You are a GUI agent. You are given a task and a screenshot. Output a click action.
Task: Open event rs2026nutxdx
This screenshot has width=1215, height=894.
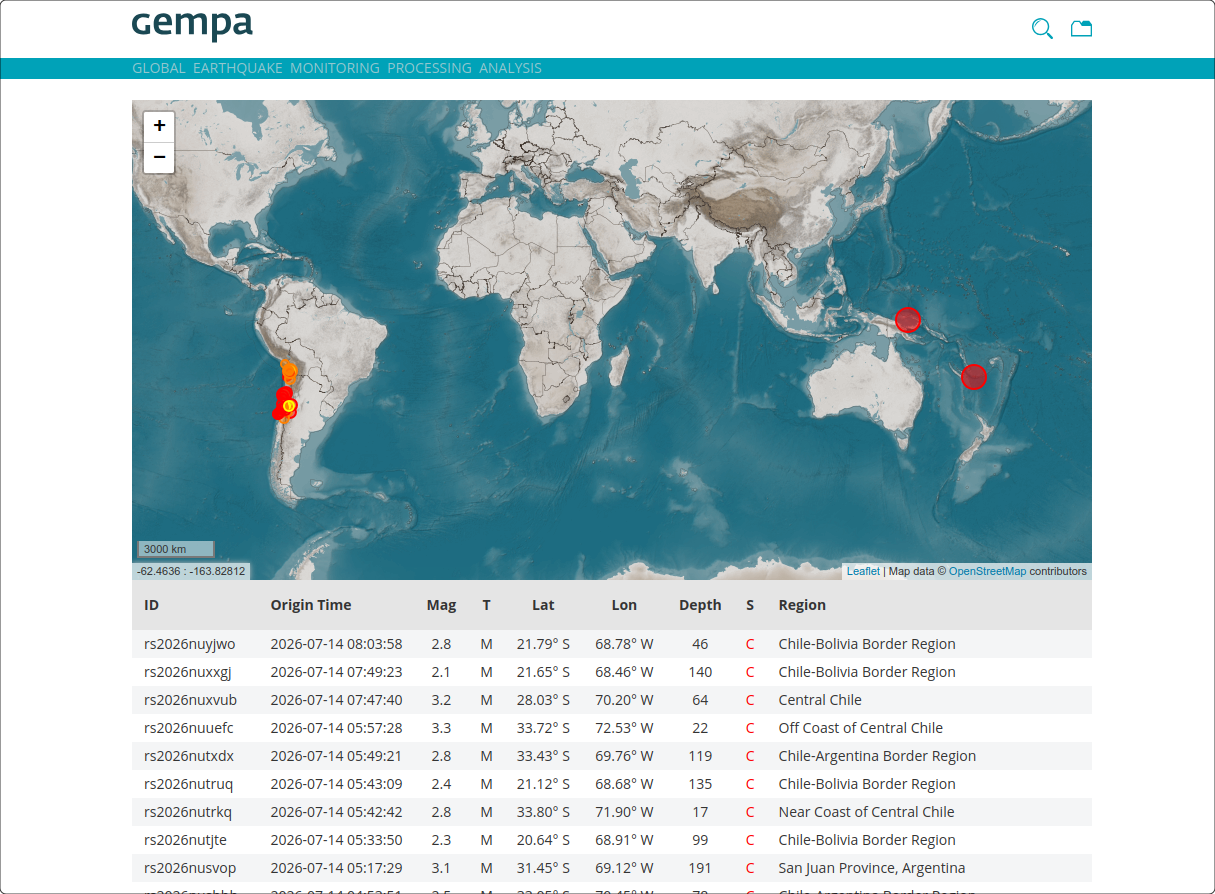pyautogui.click(x=189, y=756)
